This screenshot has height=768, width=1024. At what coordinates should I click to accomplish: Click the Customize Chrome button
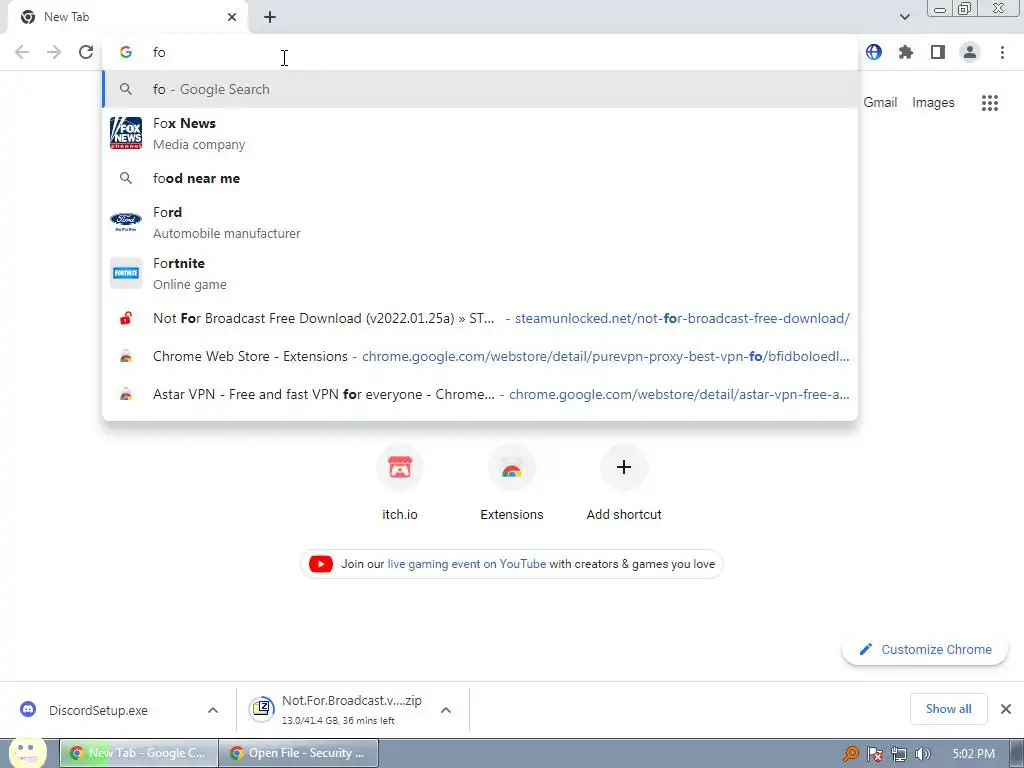[x=925, y=650]
